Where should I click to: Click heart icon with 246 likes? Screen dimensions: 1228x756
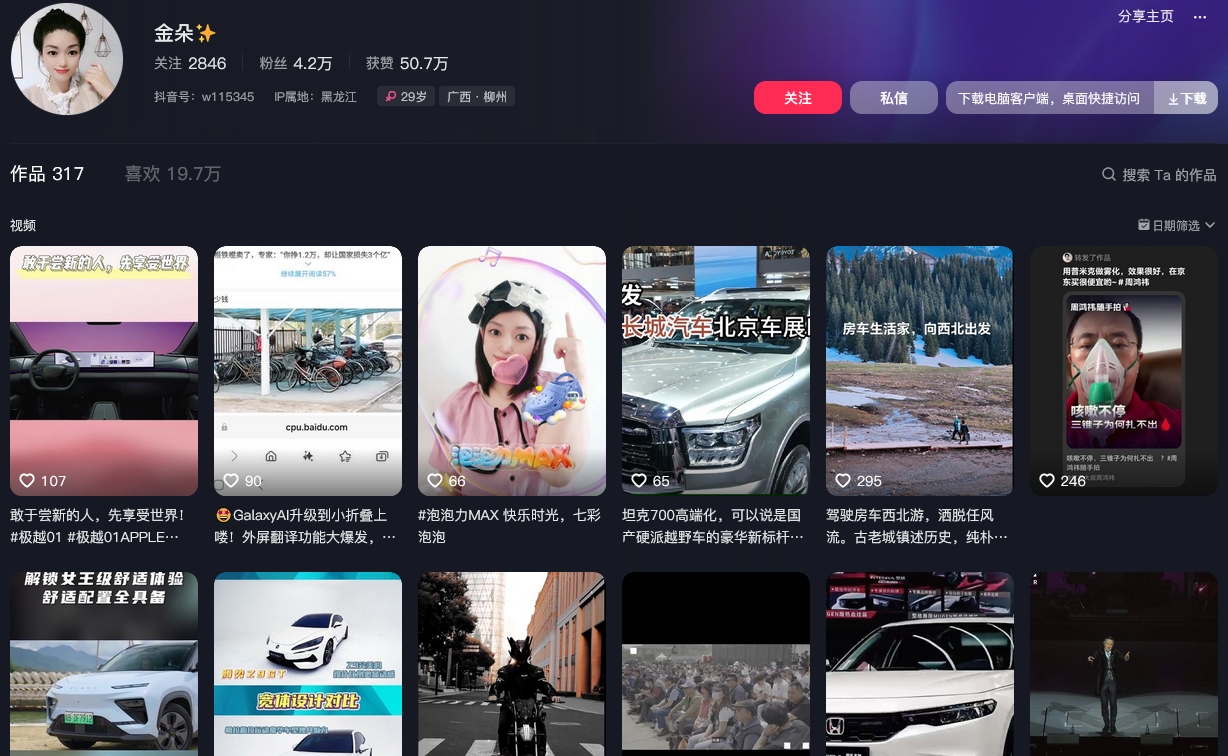click(x=1047, y=481)
